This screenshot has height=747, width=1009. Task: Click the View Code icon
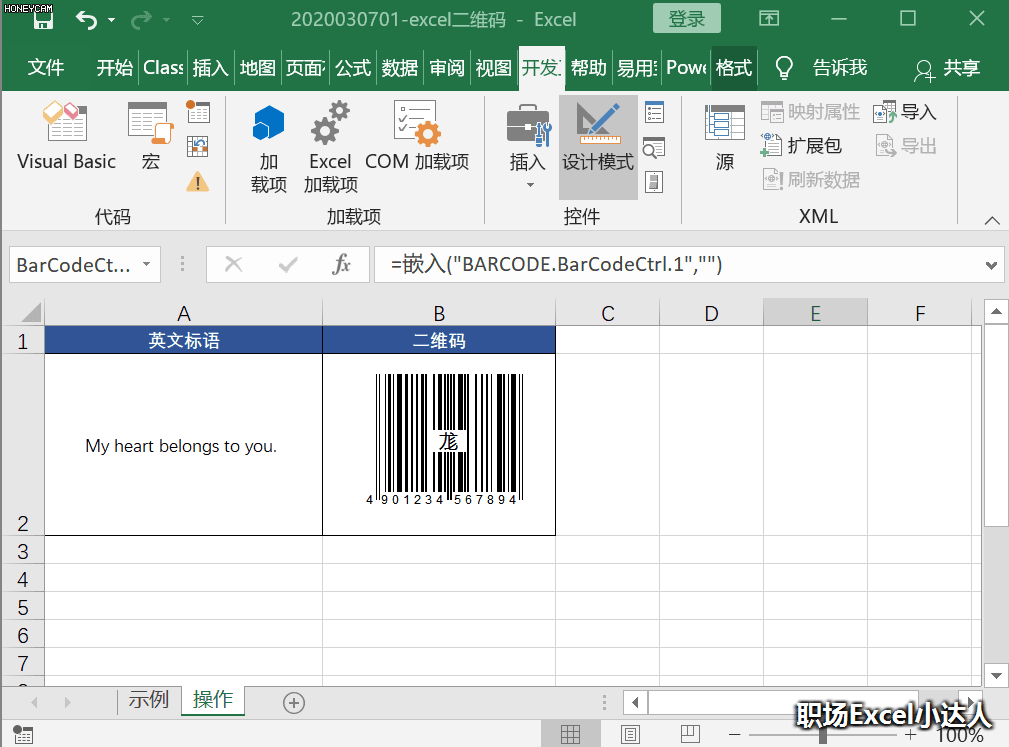pos(654,148)
